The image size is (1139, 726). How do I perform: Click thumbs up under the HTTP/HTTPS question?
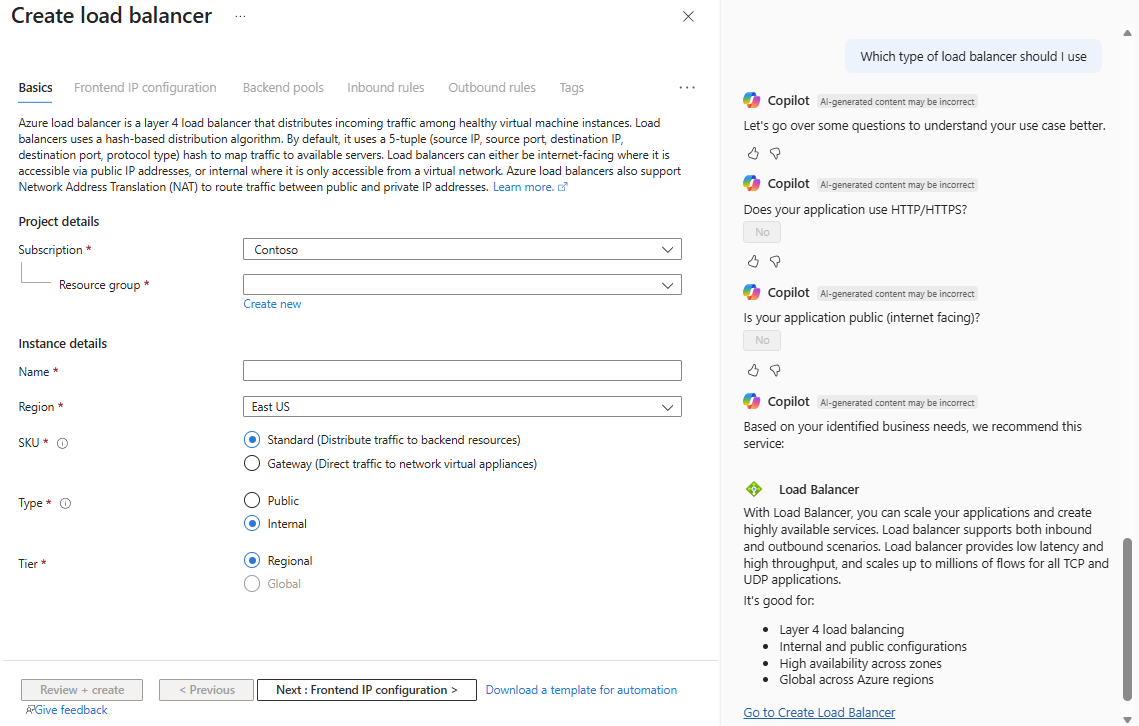click(x=753, y=262)
